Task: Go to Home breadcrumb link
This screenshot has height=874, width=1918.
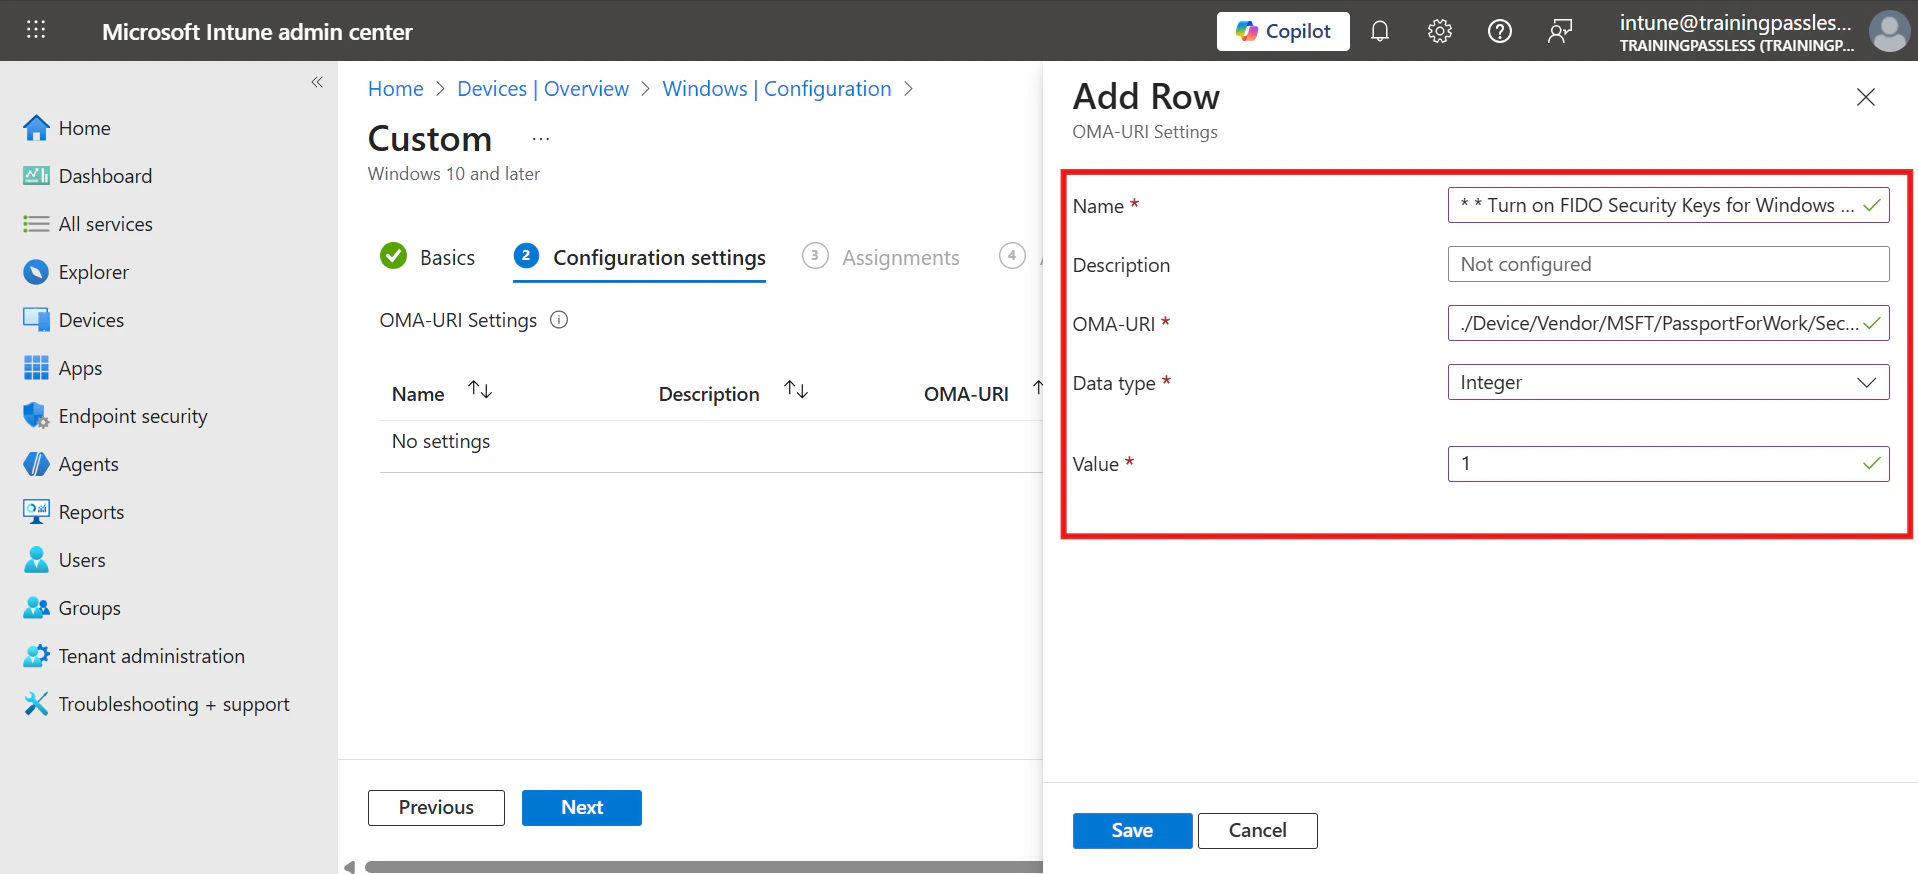Action: (396, 89)
